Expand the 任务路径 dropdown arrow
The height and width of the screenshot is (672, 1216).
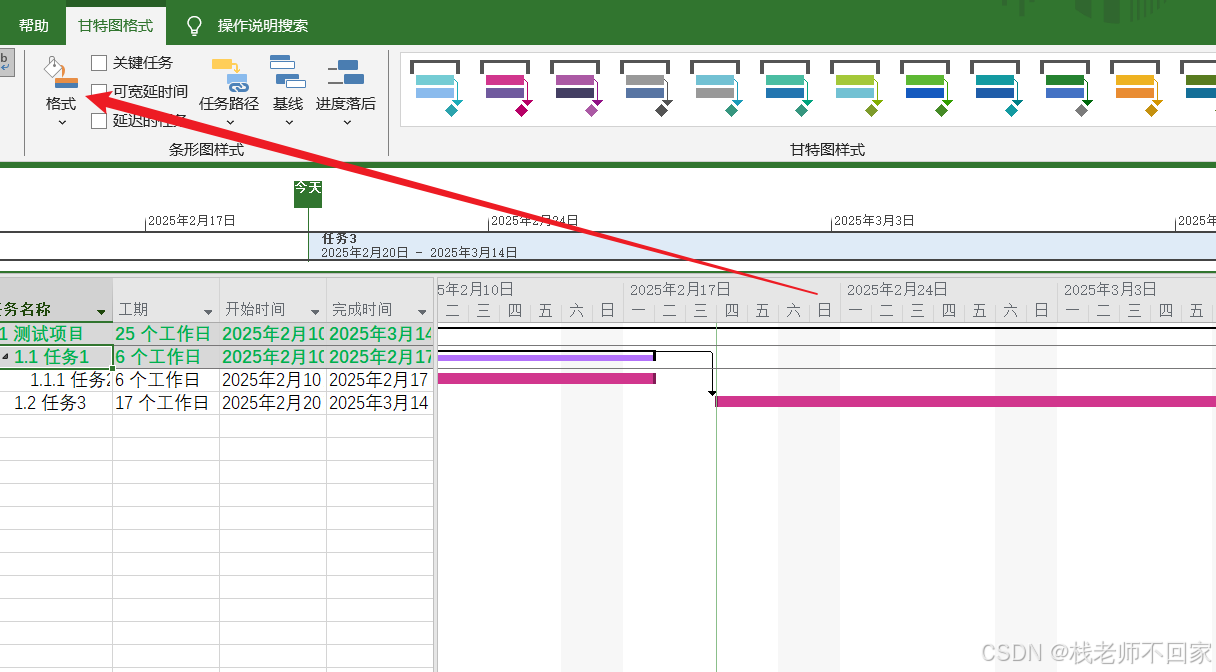coord(229,122)
